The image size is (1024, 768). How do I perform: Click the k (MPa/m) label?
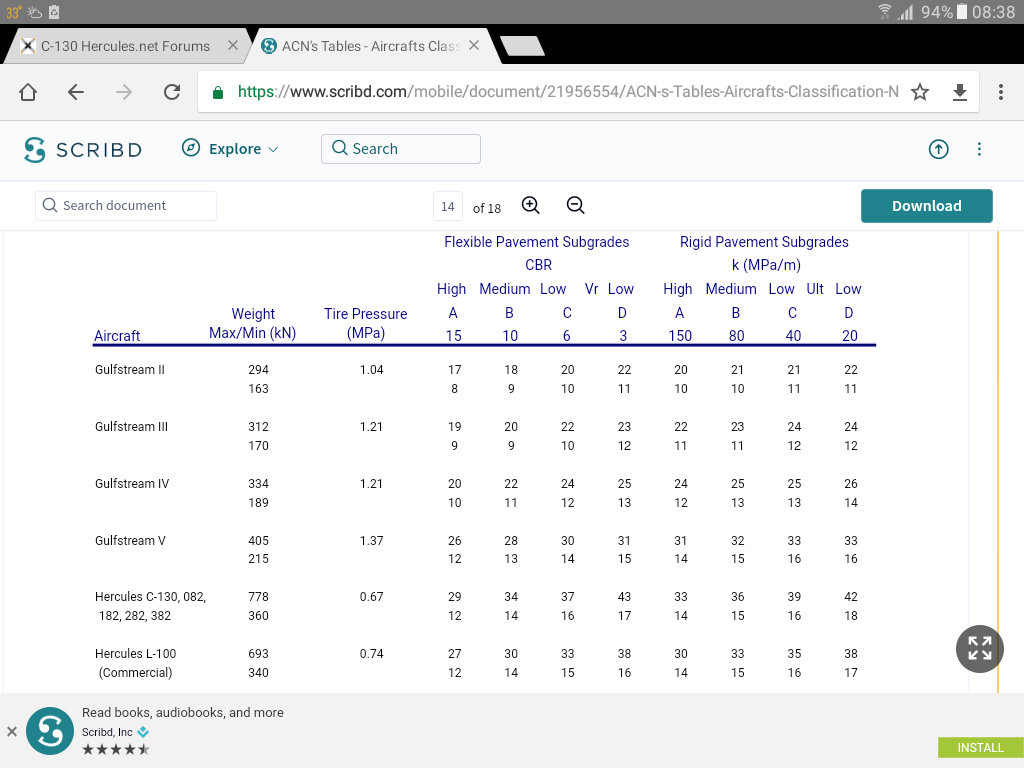point(766,265)
